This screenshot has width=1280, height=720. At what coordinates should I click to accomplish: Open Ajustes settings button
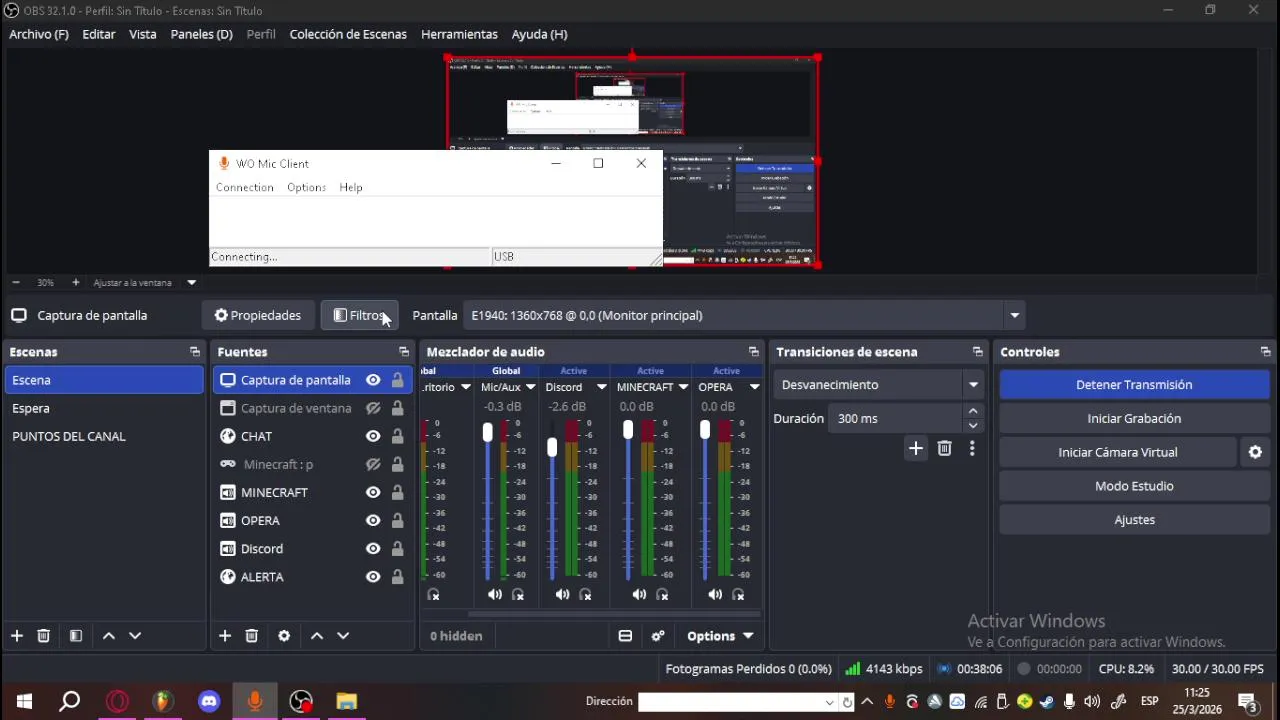(1134, 520)
